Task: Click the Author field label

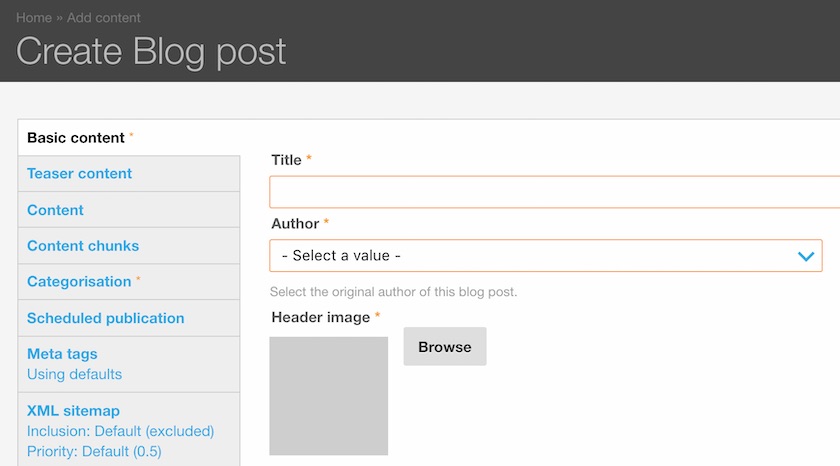Action: click(295, 223)
